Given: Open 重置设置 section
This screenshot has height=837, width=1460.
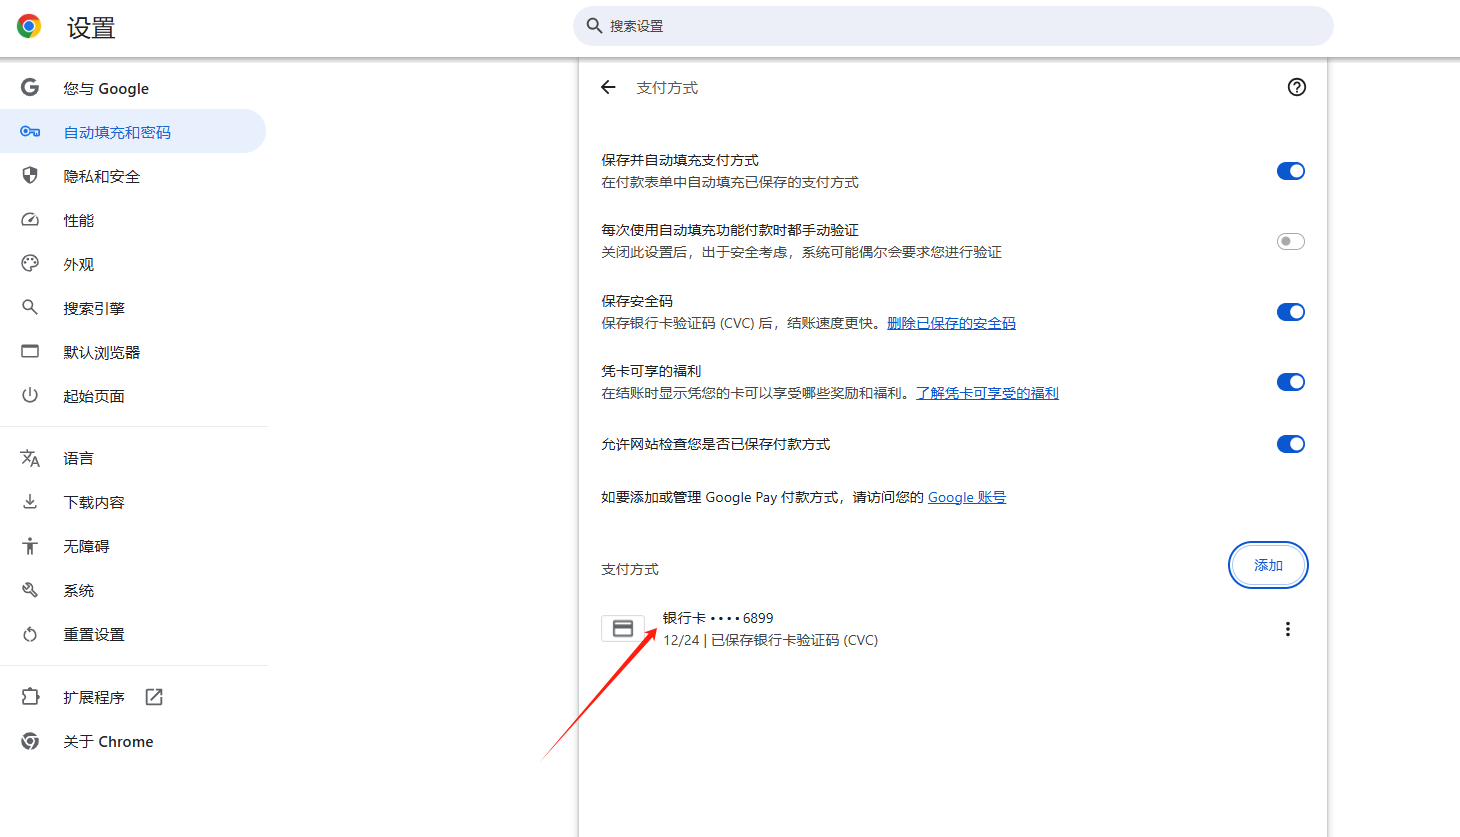Looking at the screenshot, I should [133, 634].
